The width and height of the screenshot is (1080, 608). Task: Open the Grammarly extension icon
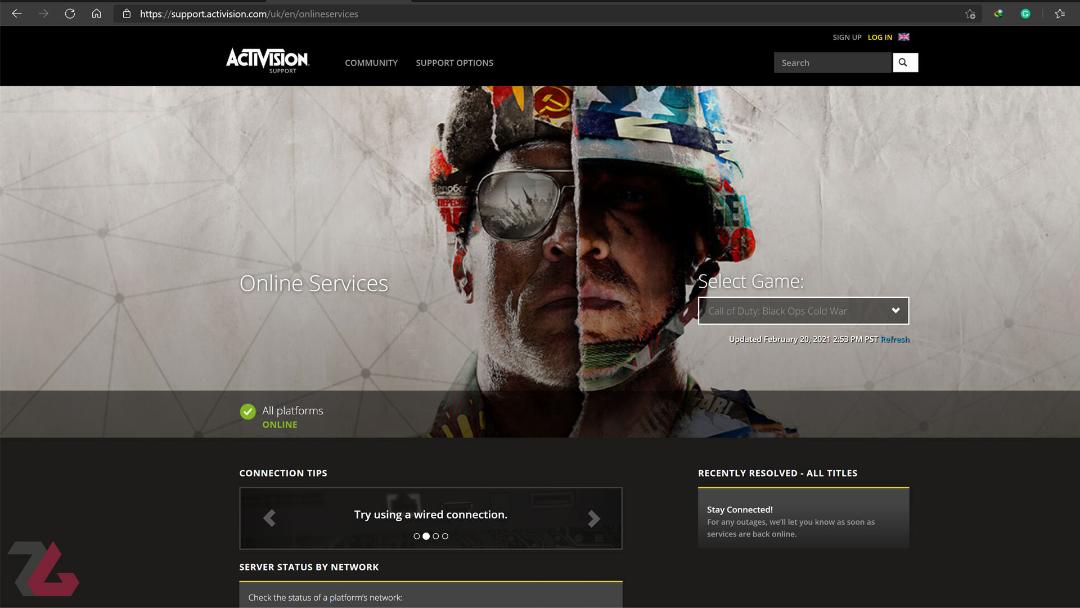[x=1026, y=14]
